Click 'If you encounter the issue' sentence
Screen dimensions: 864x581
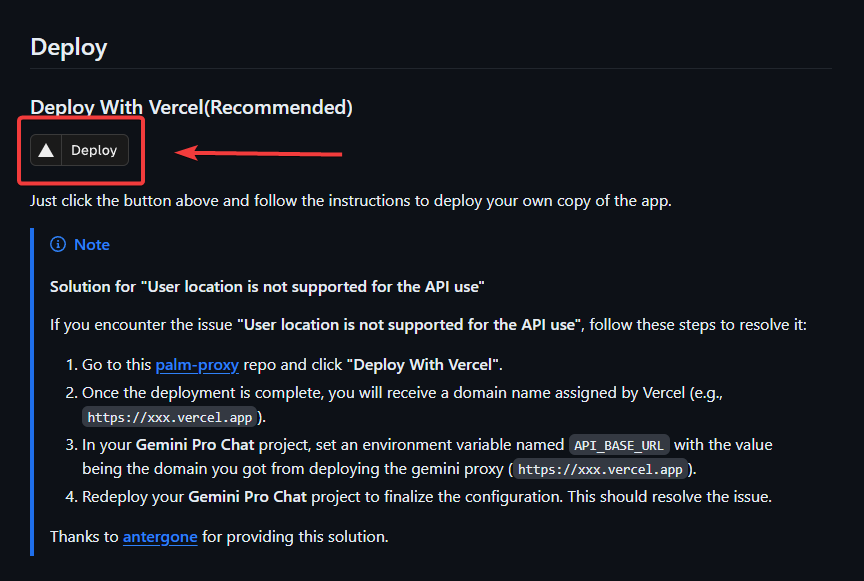pos(428,325)
